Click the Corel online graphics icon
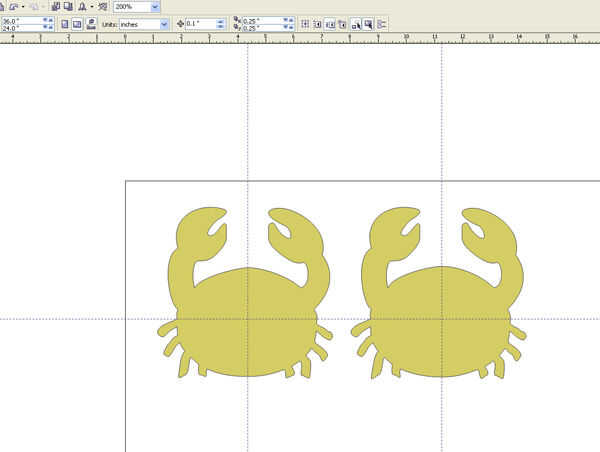600x452 pixels. pos(103,7)
